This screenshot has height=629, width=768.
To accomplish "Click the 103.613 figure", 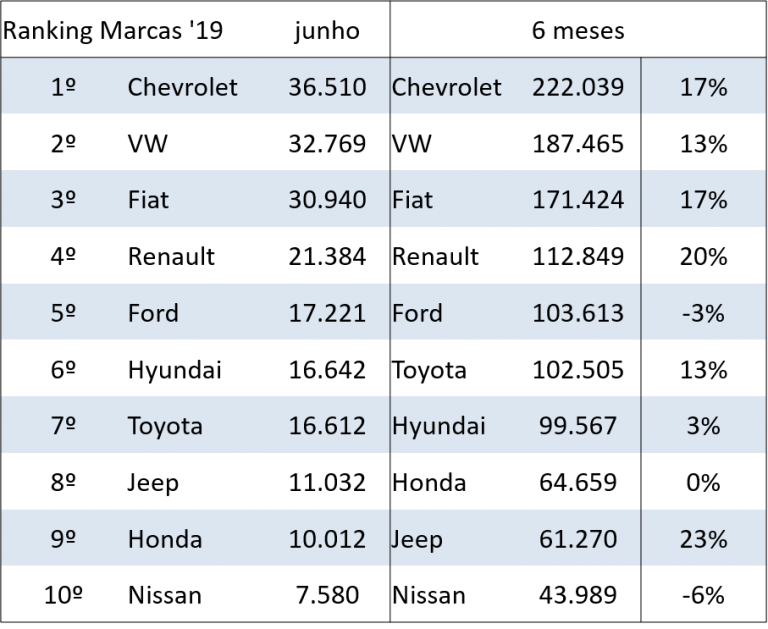I will pos(578,313).
